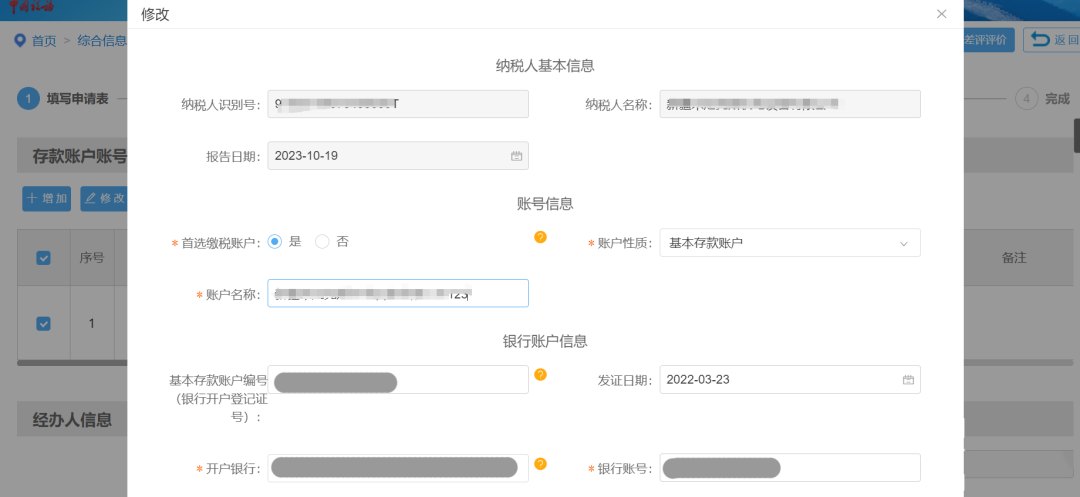Open calendar icon for 发证日期
The height and width of the screenshot is (497, 1080).
tap(908, 380)
